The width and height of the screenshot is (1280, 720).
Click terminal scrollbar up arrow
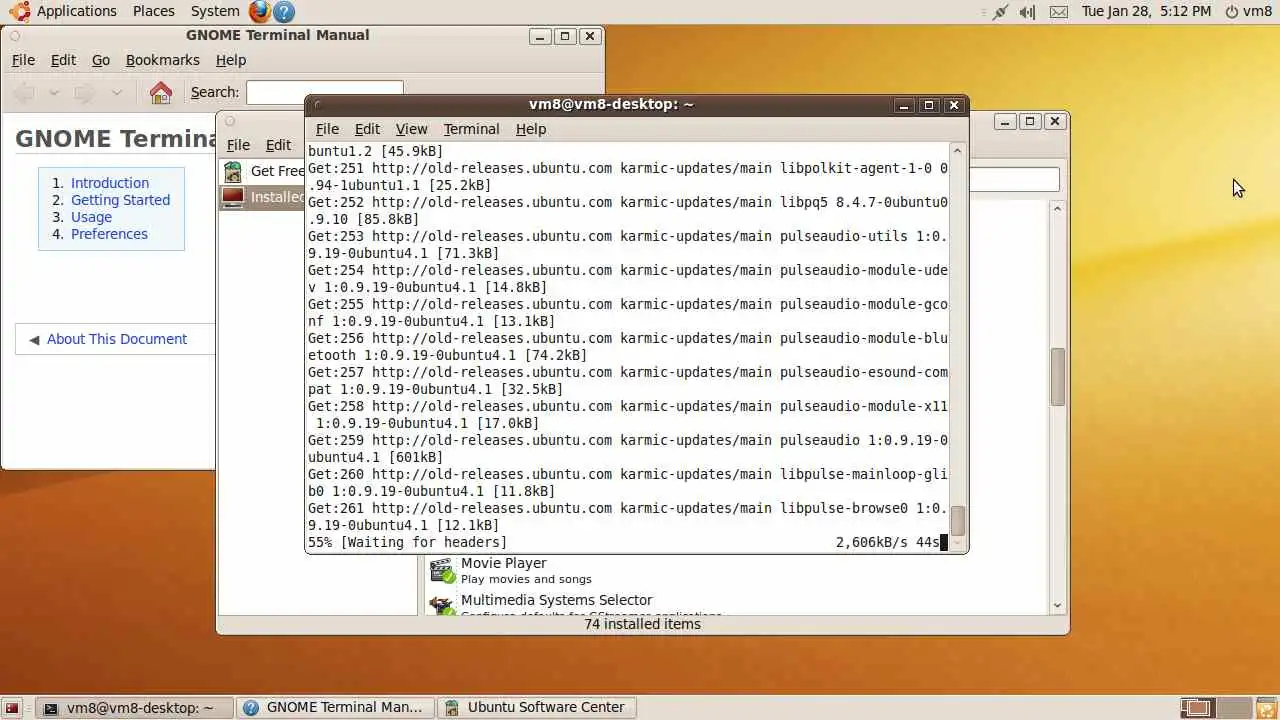(x=957, y=151)
